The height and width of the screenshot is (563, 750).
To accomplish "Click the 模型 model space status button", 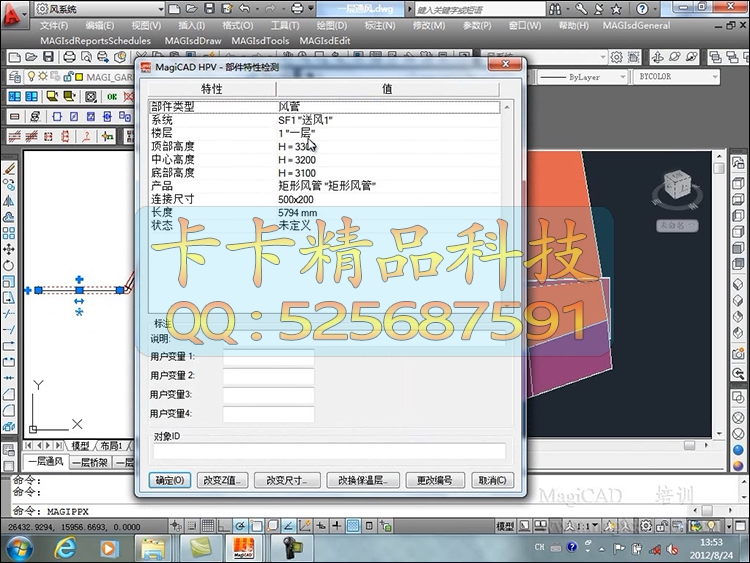I will click(x=505, y=526).
